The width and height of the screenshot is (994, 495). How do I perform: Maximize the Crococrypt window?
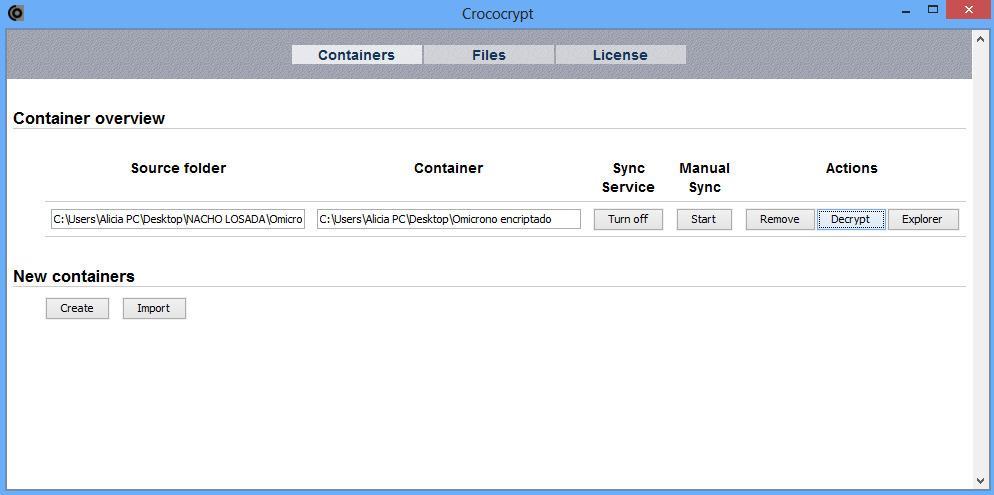pyautogui.click(x=933, y=10)
